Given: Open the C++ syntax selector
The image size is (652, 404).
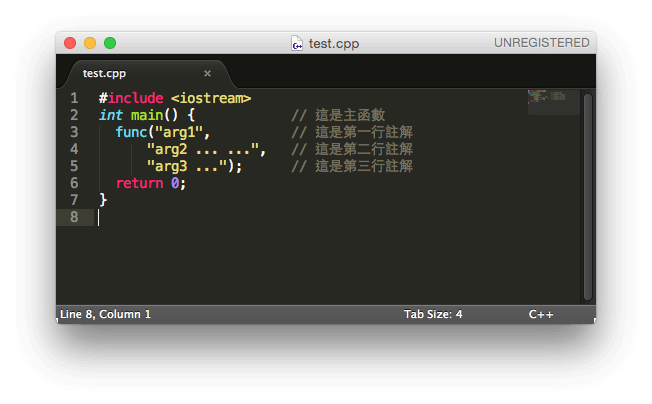Looking at the screenshot, I should pos(541,314).
